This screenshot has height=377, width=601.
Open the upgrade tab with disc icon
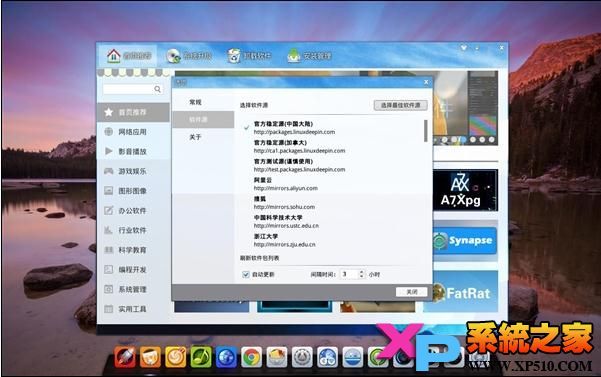pyautogui.click(x=189, y=56)
